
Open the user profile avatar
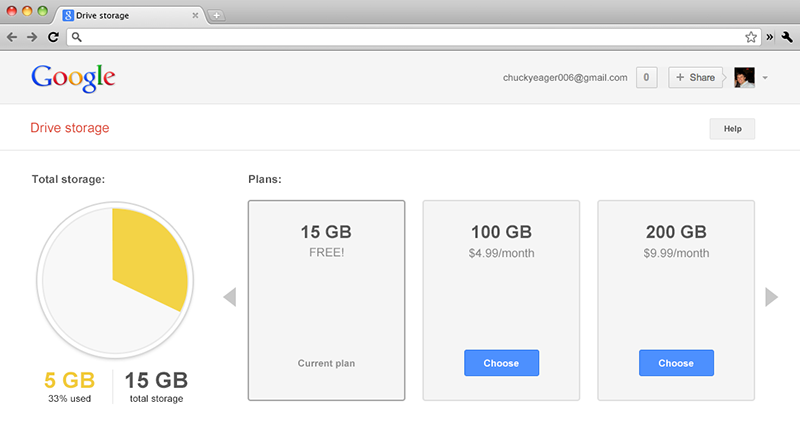744,78
